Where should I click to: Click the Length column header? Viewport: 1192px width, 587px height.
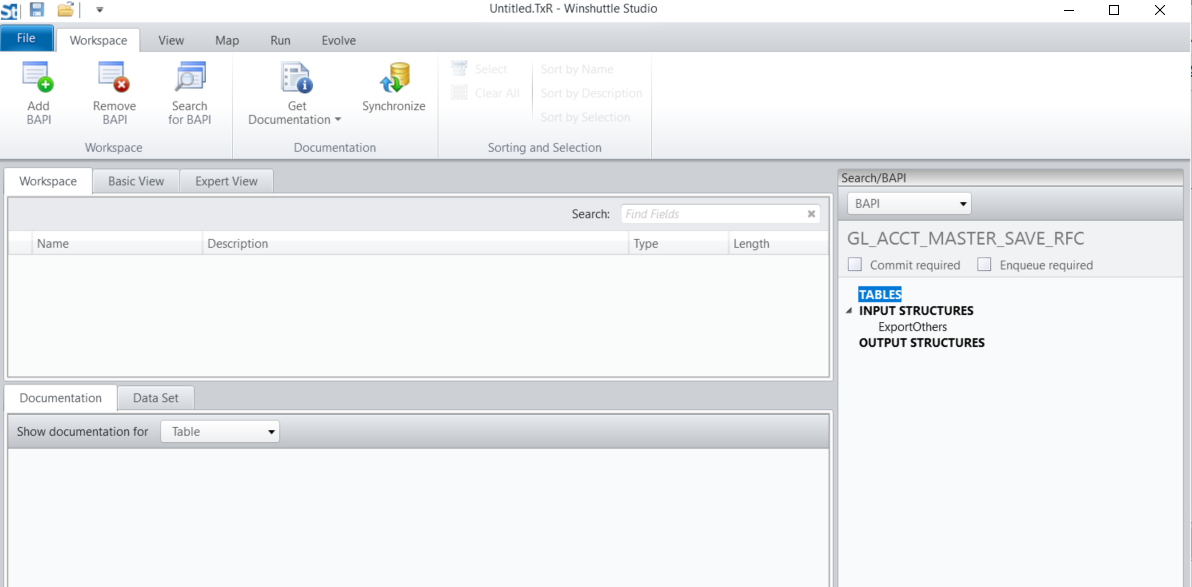tap(778, 243)
